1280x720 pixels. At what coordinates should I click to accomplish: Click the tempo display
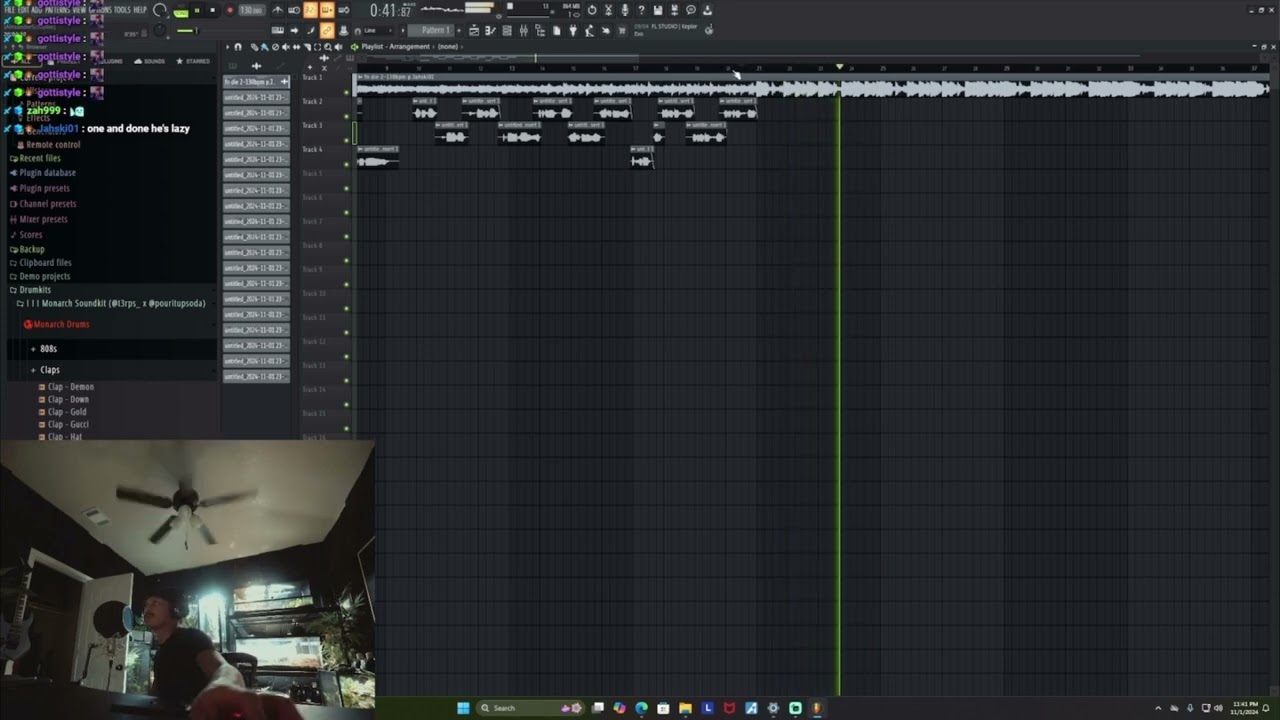tap(251, 10)
